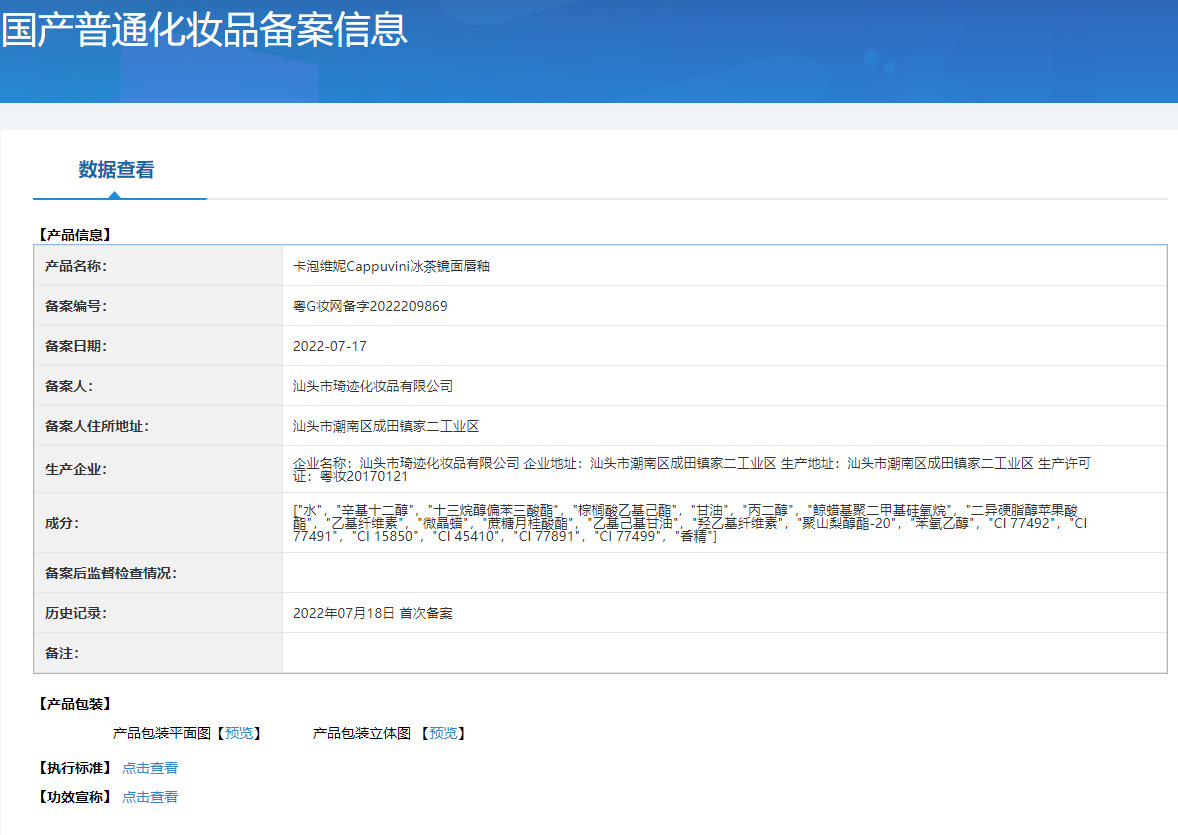
Task: Click the 生产企业 details text
Action: coord(691,470)
